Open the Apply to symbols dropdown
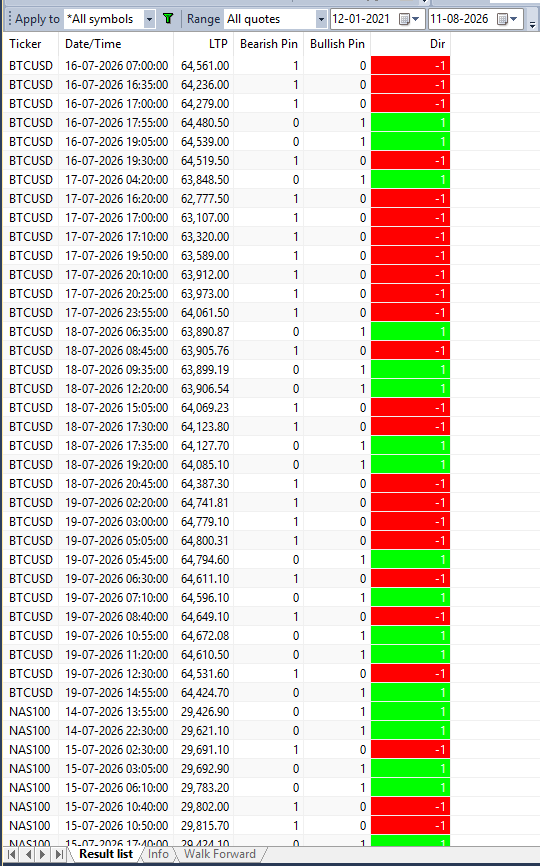 coord(149,19)
